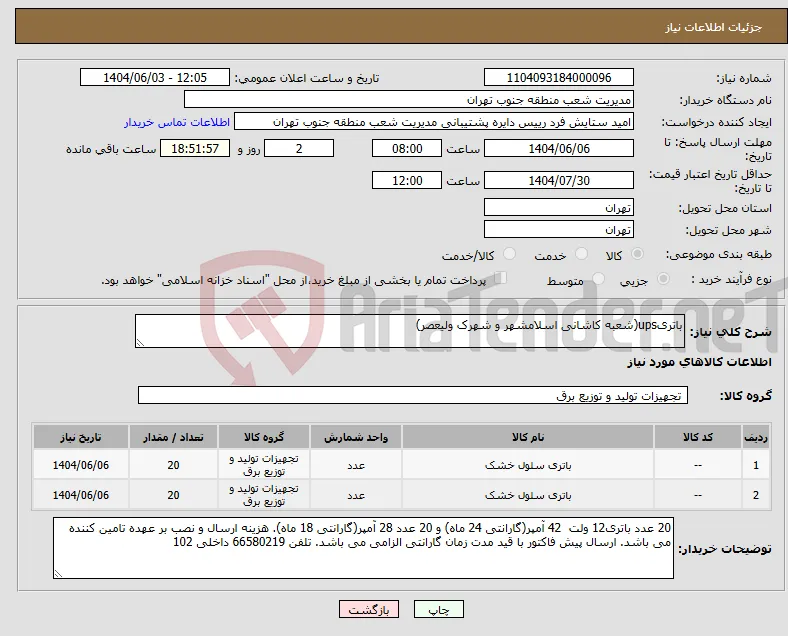Click row 1 need date 1404/06/06
The height and width of the screenshot is (636, 788).
(81, 465)
